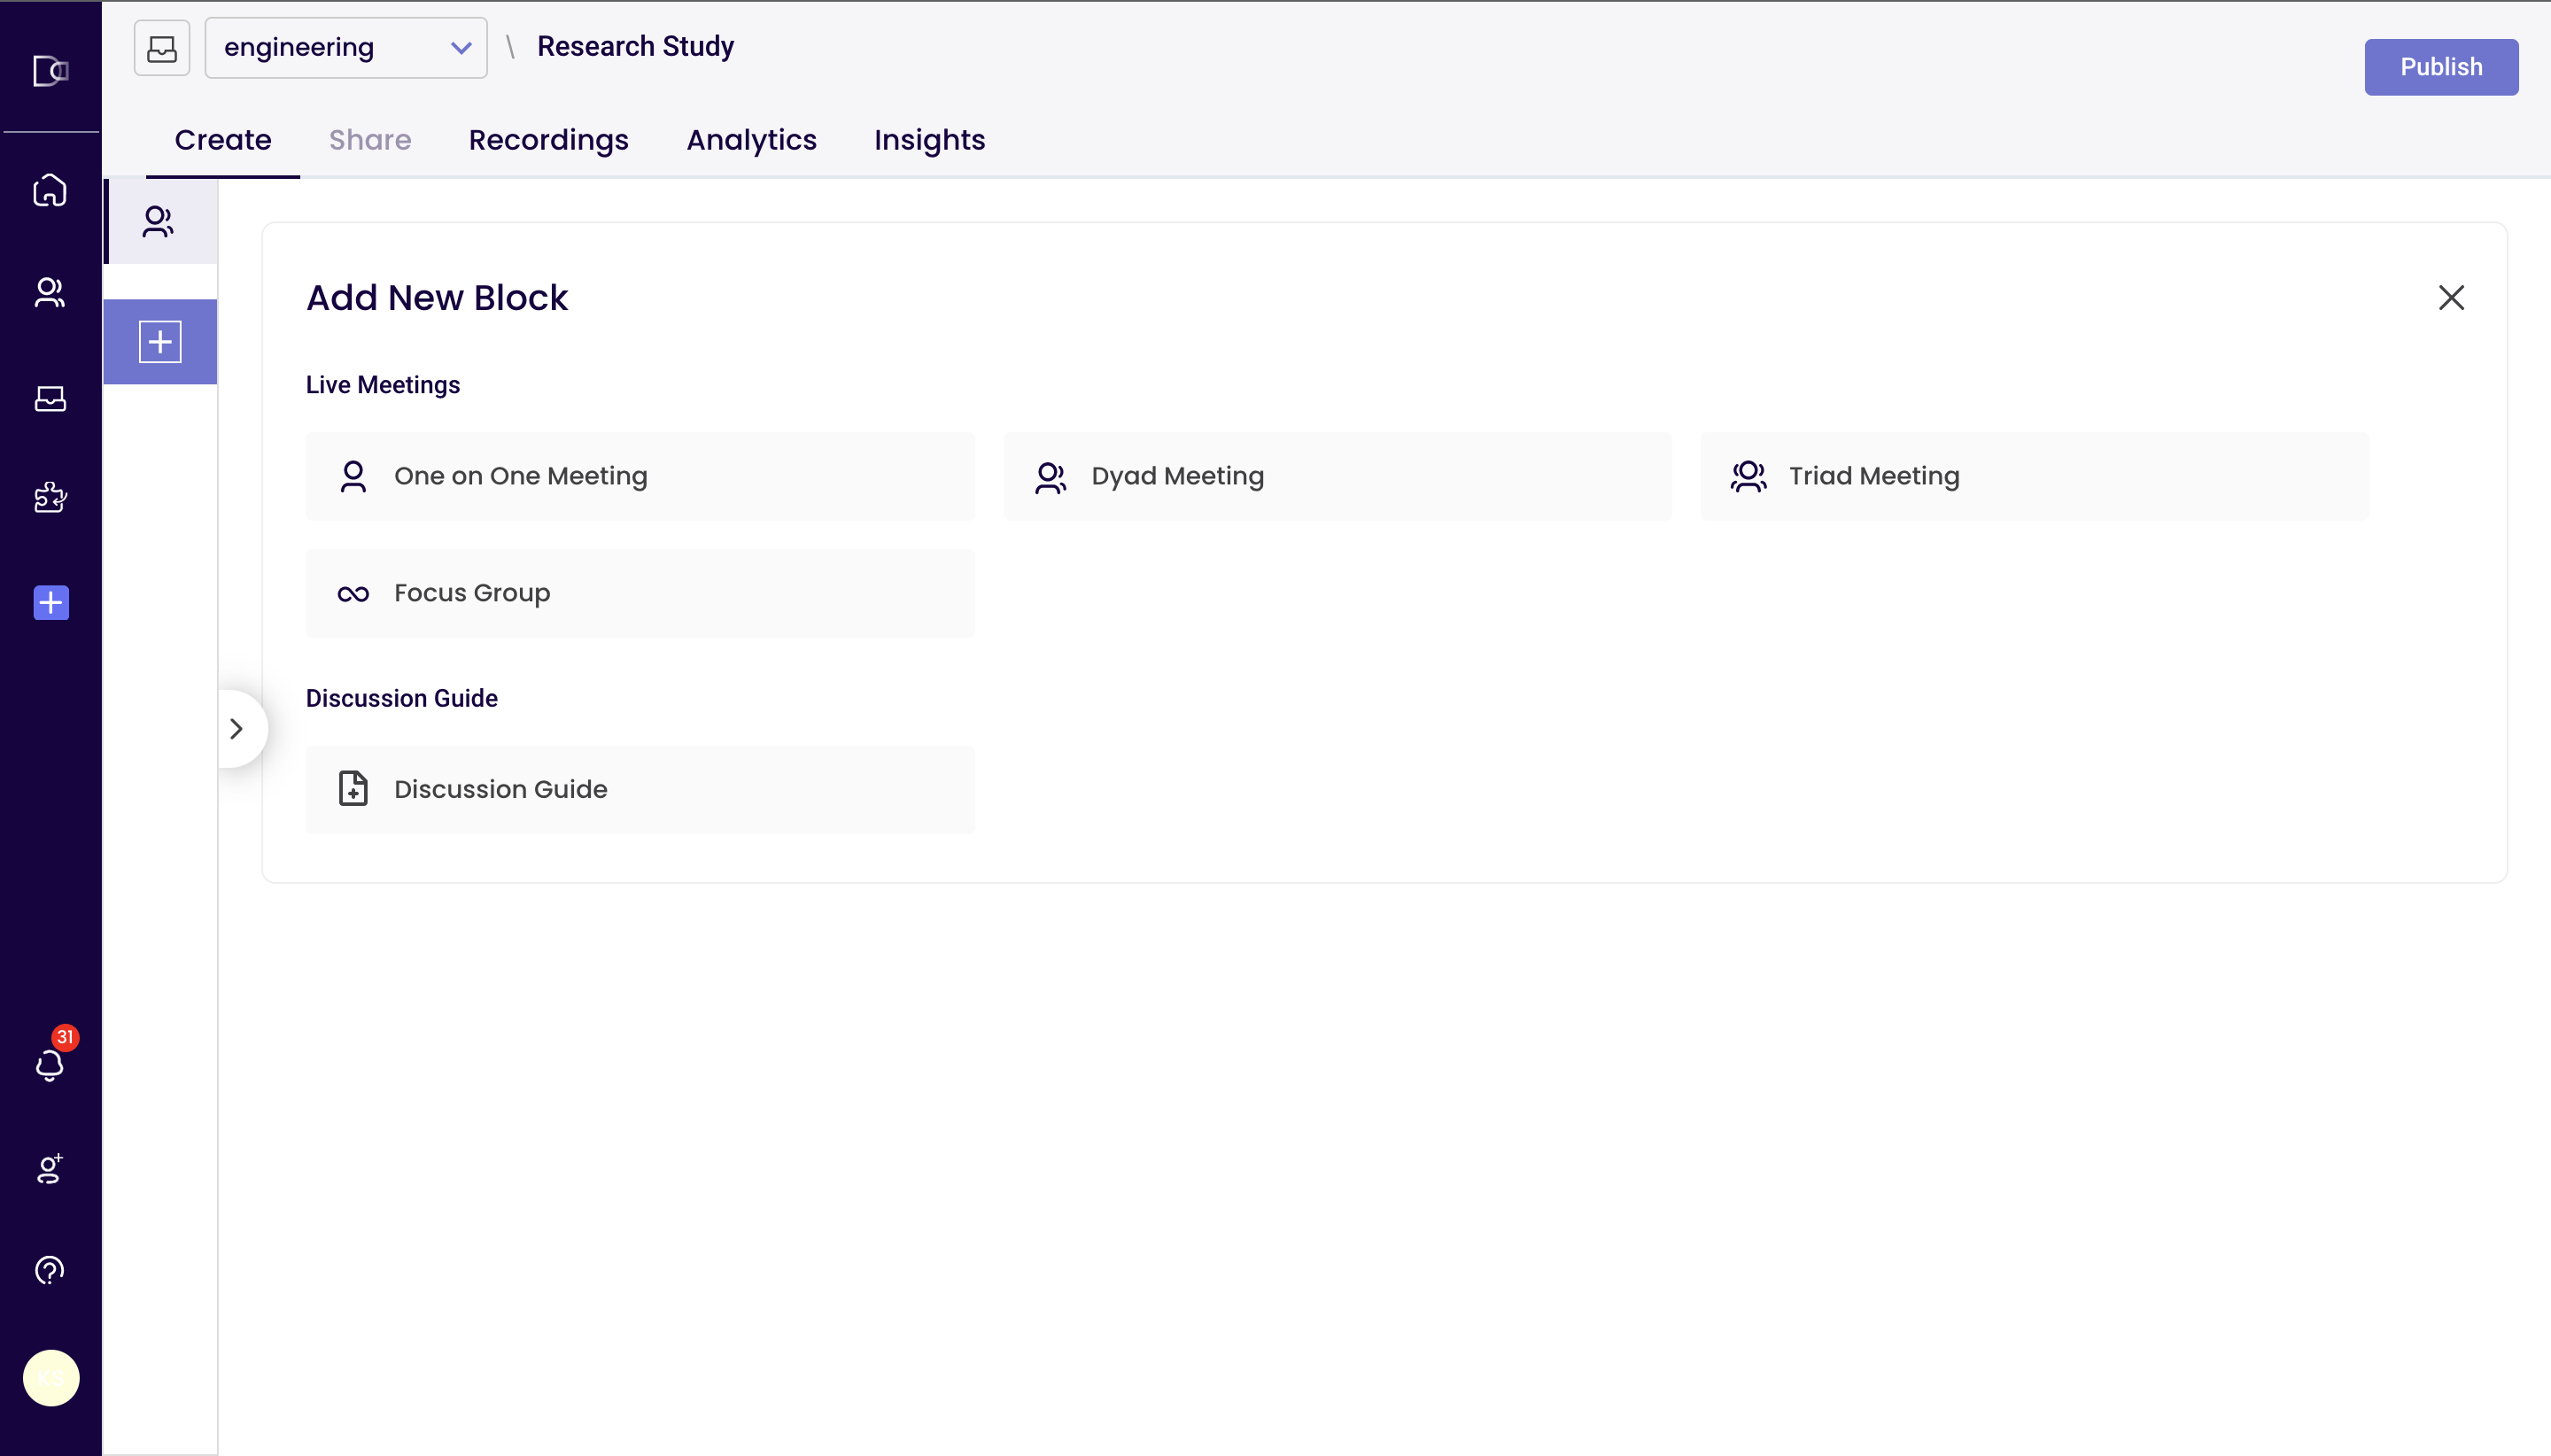Click the Discussion Guide section heading
The image size is (2551, 1456).
pos(402,698)
